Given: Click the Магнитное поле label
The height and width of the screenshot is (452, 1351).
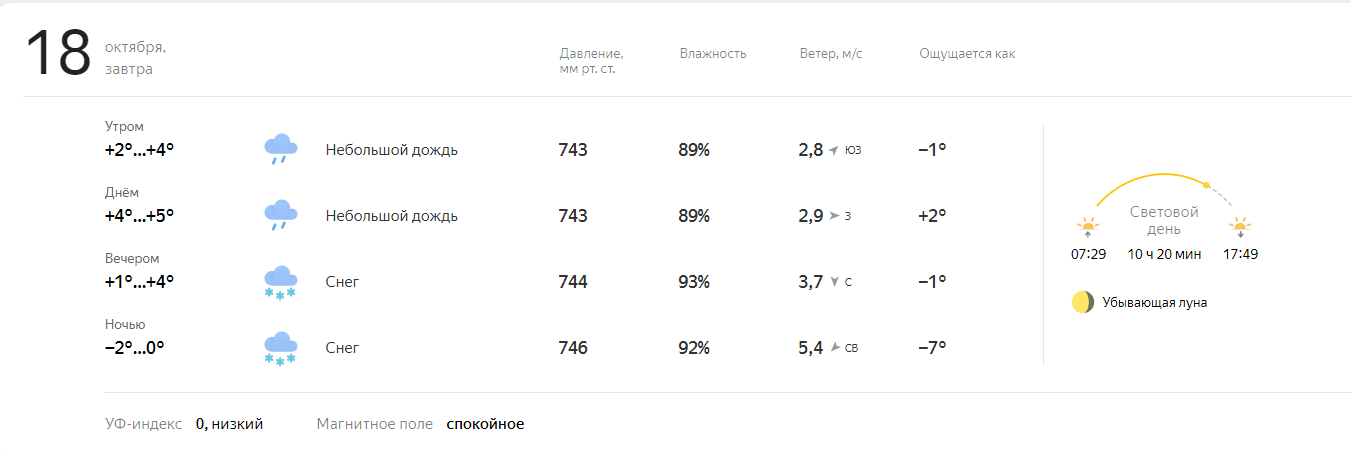Looking at the screenshot, I should point(375,424).
